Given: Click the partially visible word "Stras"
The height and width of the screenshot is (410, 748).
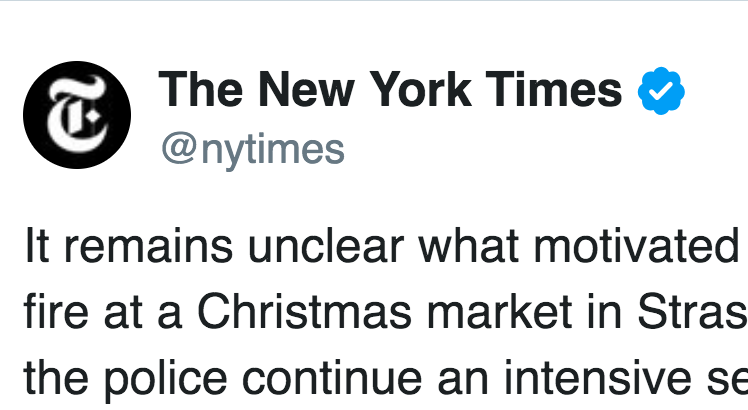Looking at the screenshot, I should 692,312.
